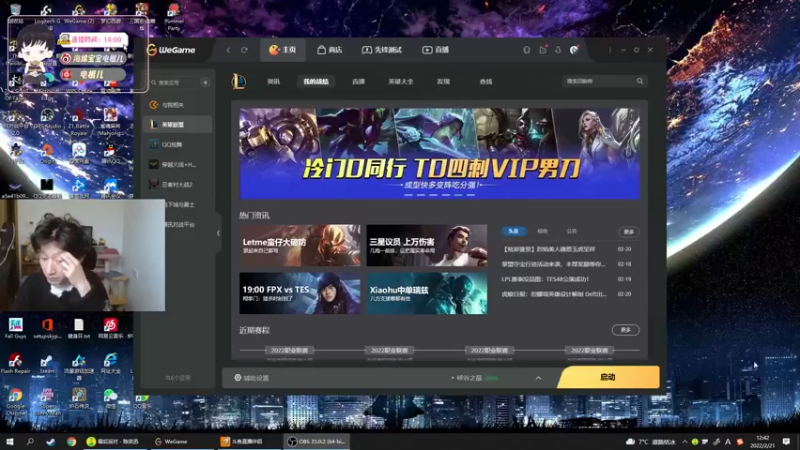This screenshot has height=450, width=800.
Task: Select 忍者村大战2 in the sidebar
Action: pyautogui.click(x=178, y=184)
